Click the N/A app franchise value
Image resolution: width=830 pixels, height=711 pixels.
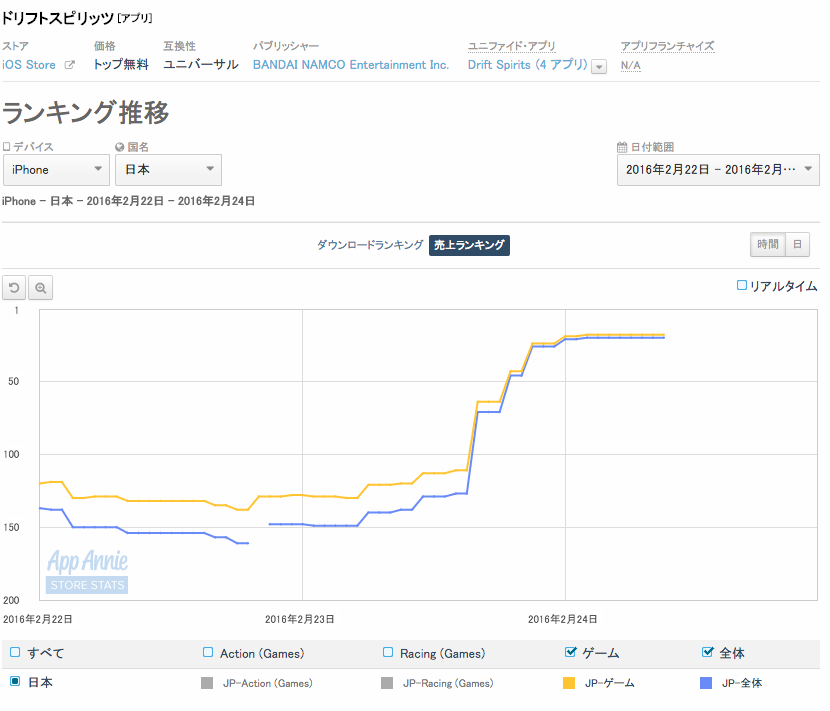tap(630, 65)
